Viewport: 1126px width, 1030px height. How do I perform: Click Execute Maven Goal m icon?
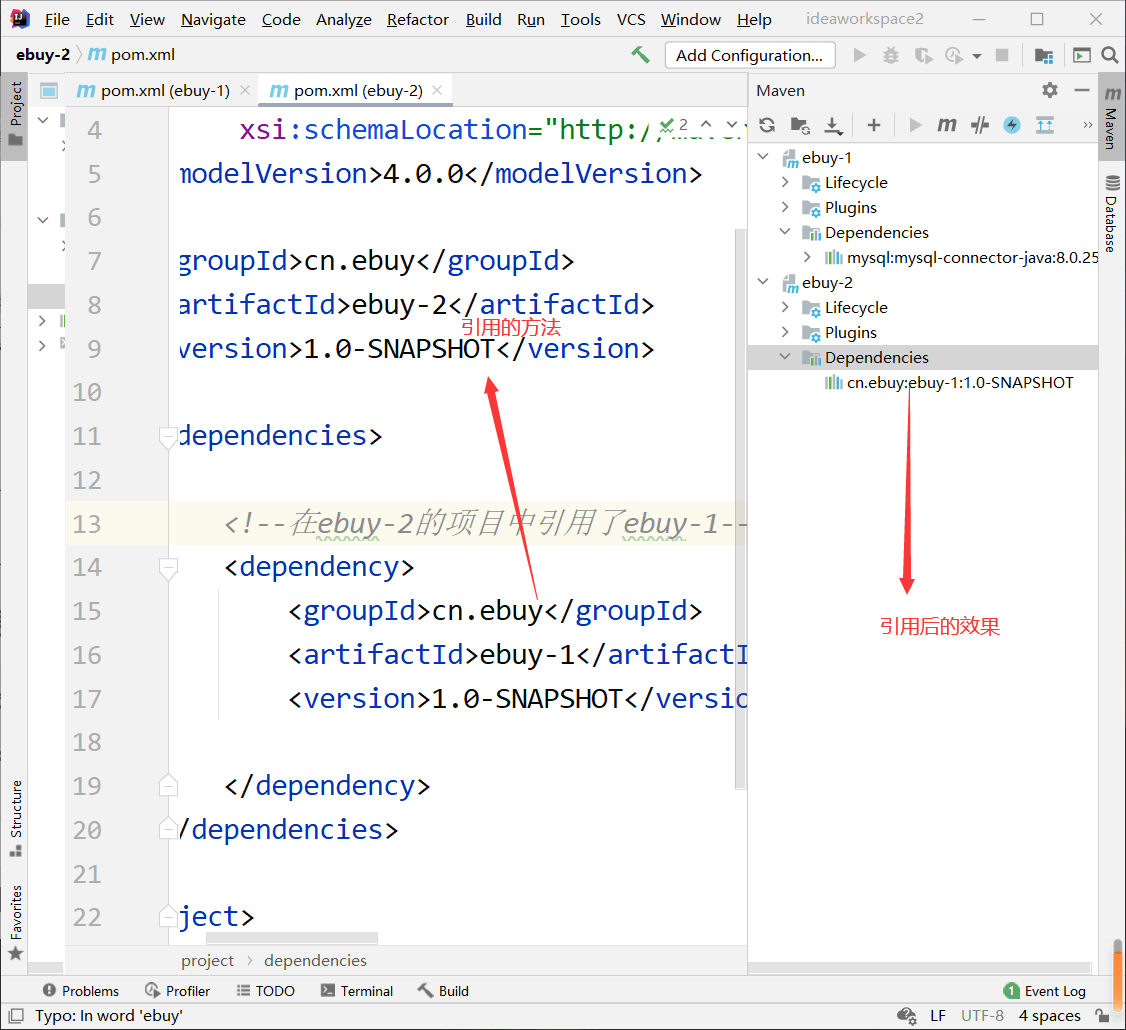point(946,126)
